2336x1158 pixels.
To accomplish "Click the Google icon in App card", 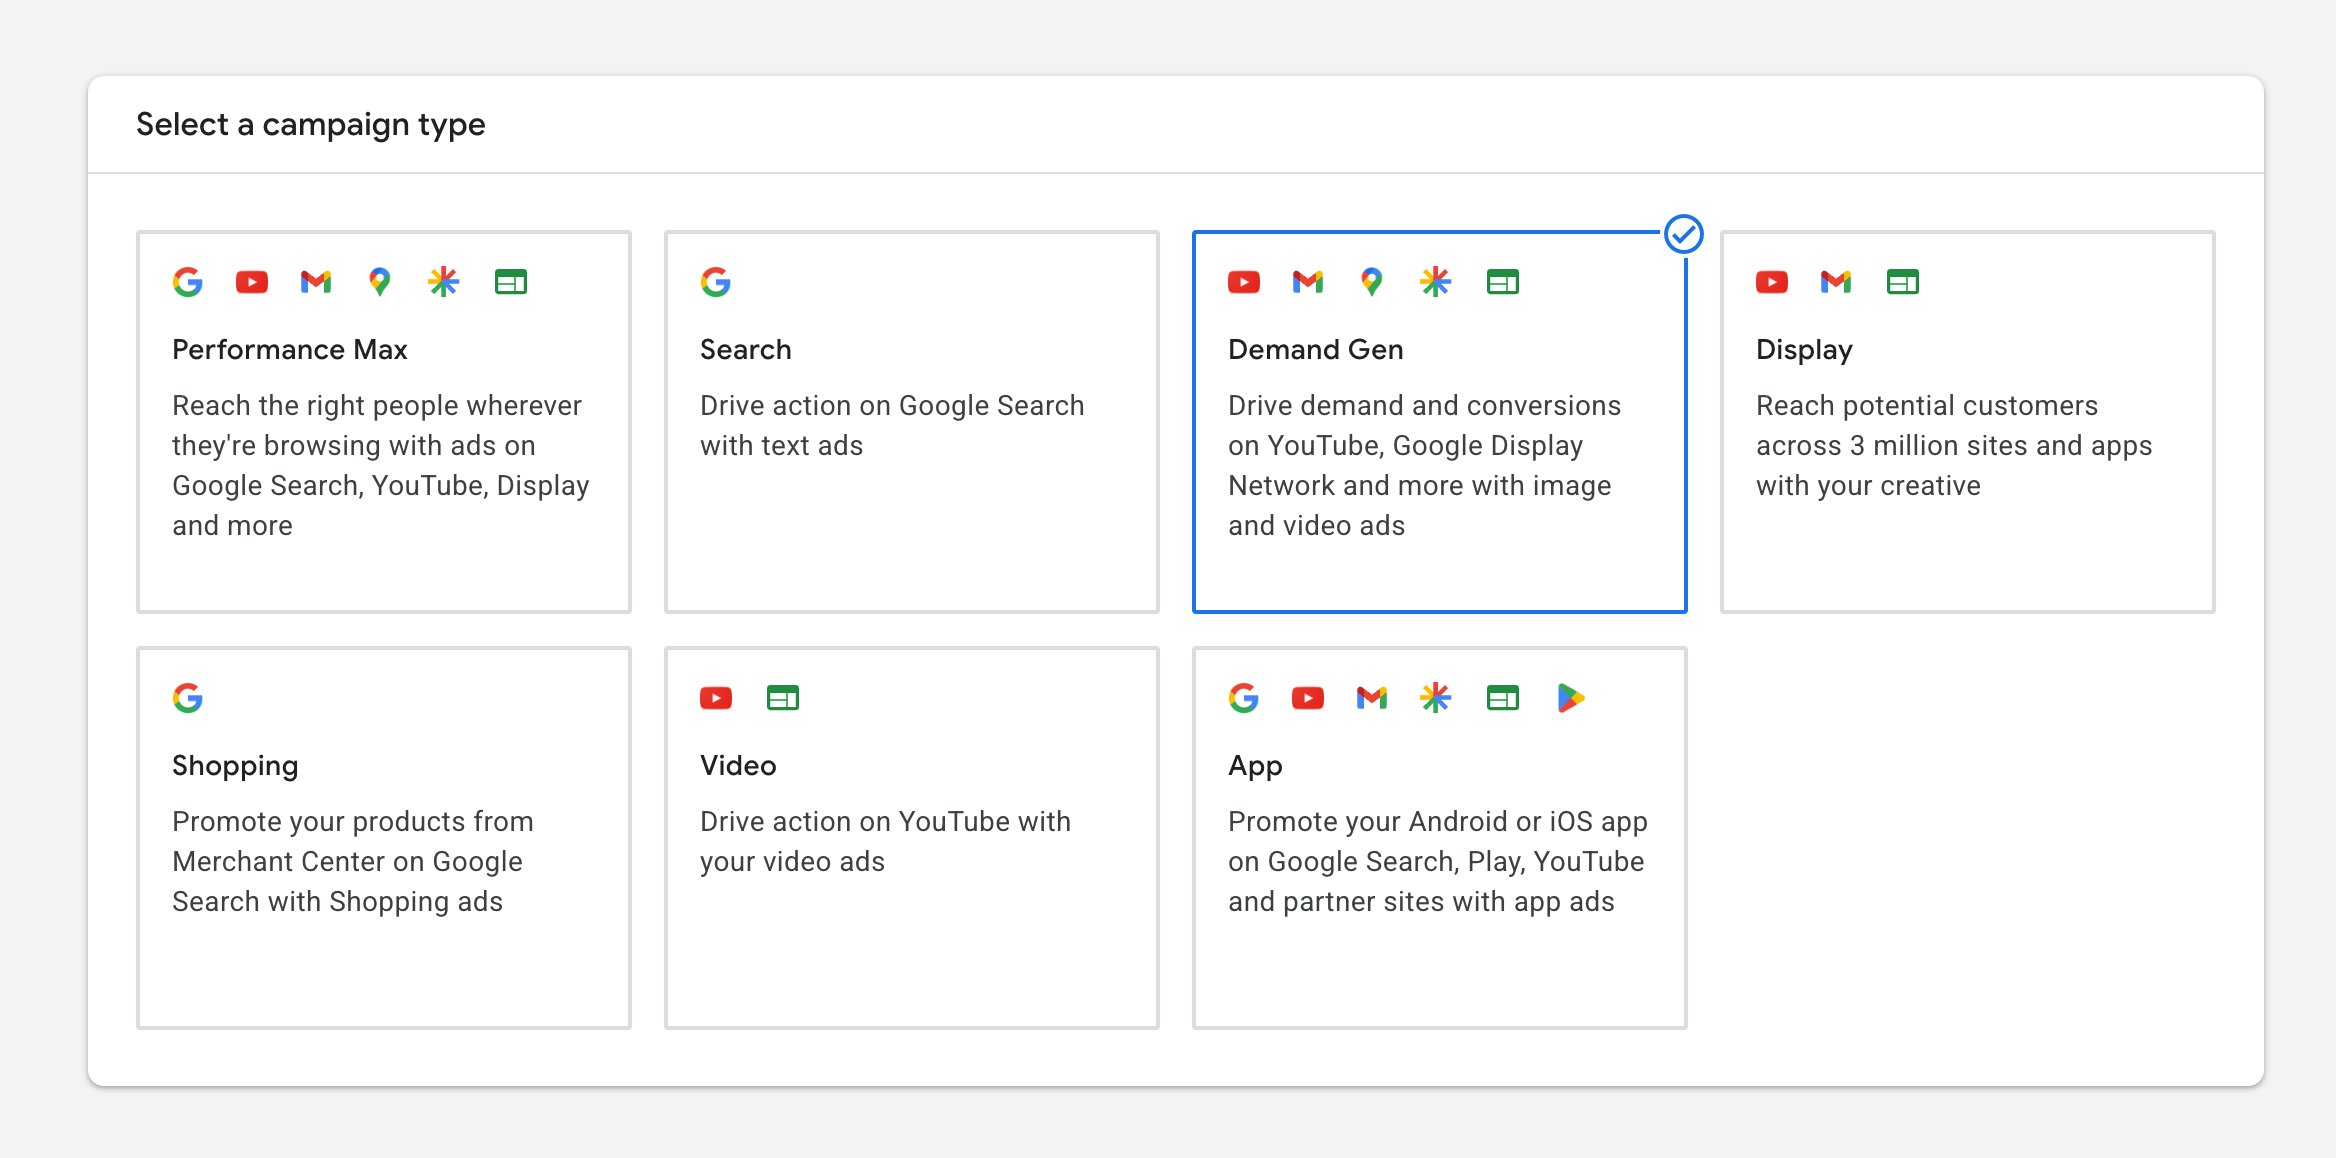I will 1244,698.
